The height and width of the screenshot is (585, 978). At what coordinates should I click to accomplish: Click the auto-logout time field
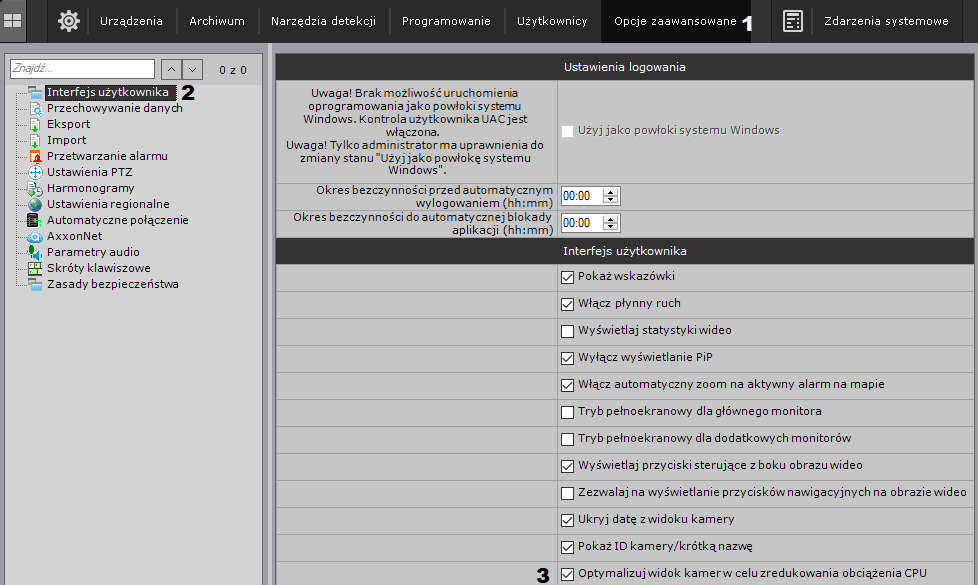(x=582, y=196)
